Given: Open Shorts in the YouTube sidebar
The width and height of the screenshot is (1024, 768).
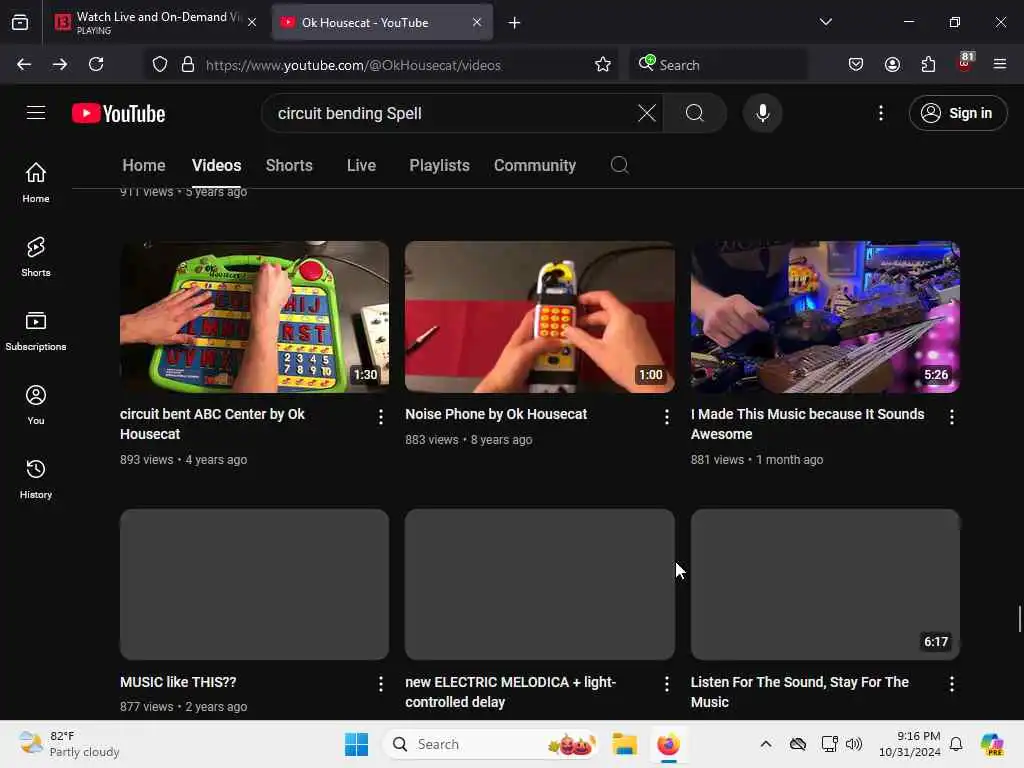Looking at the screenshot, I should 36,257.
